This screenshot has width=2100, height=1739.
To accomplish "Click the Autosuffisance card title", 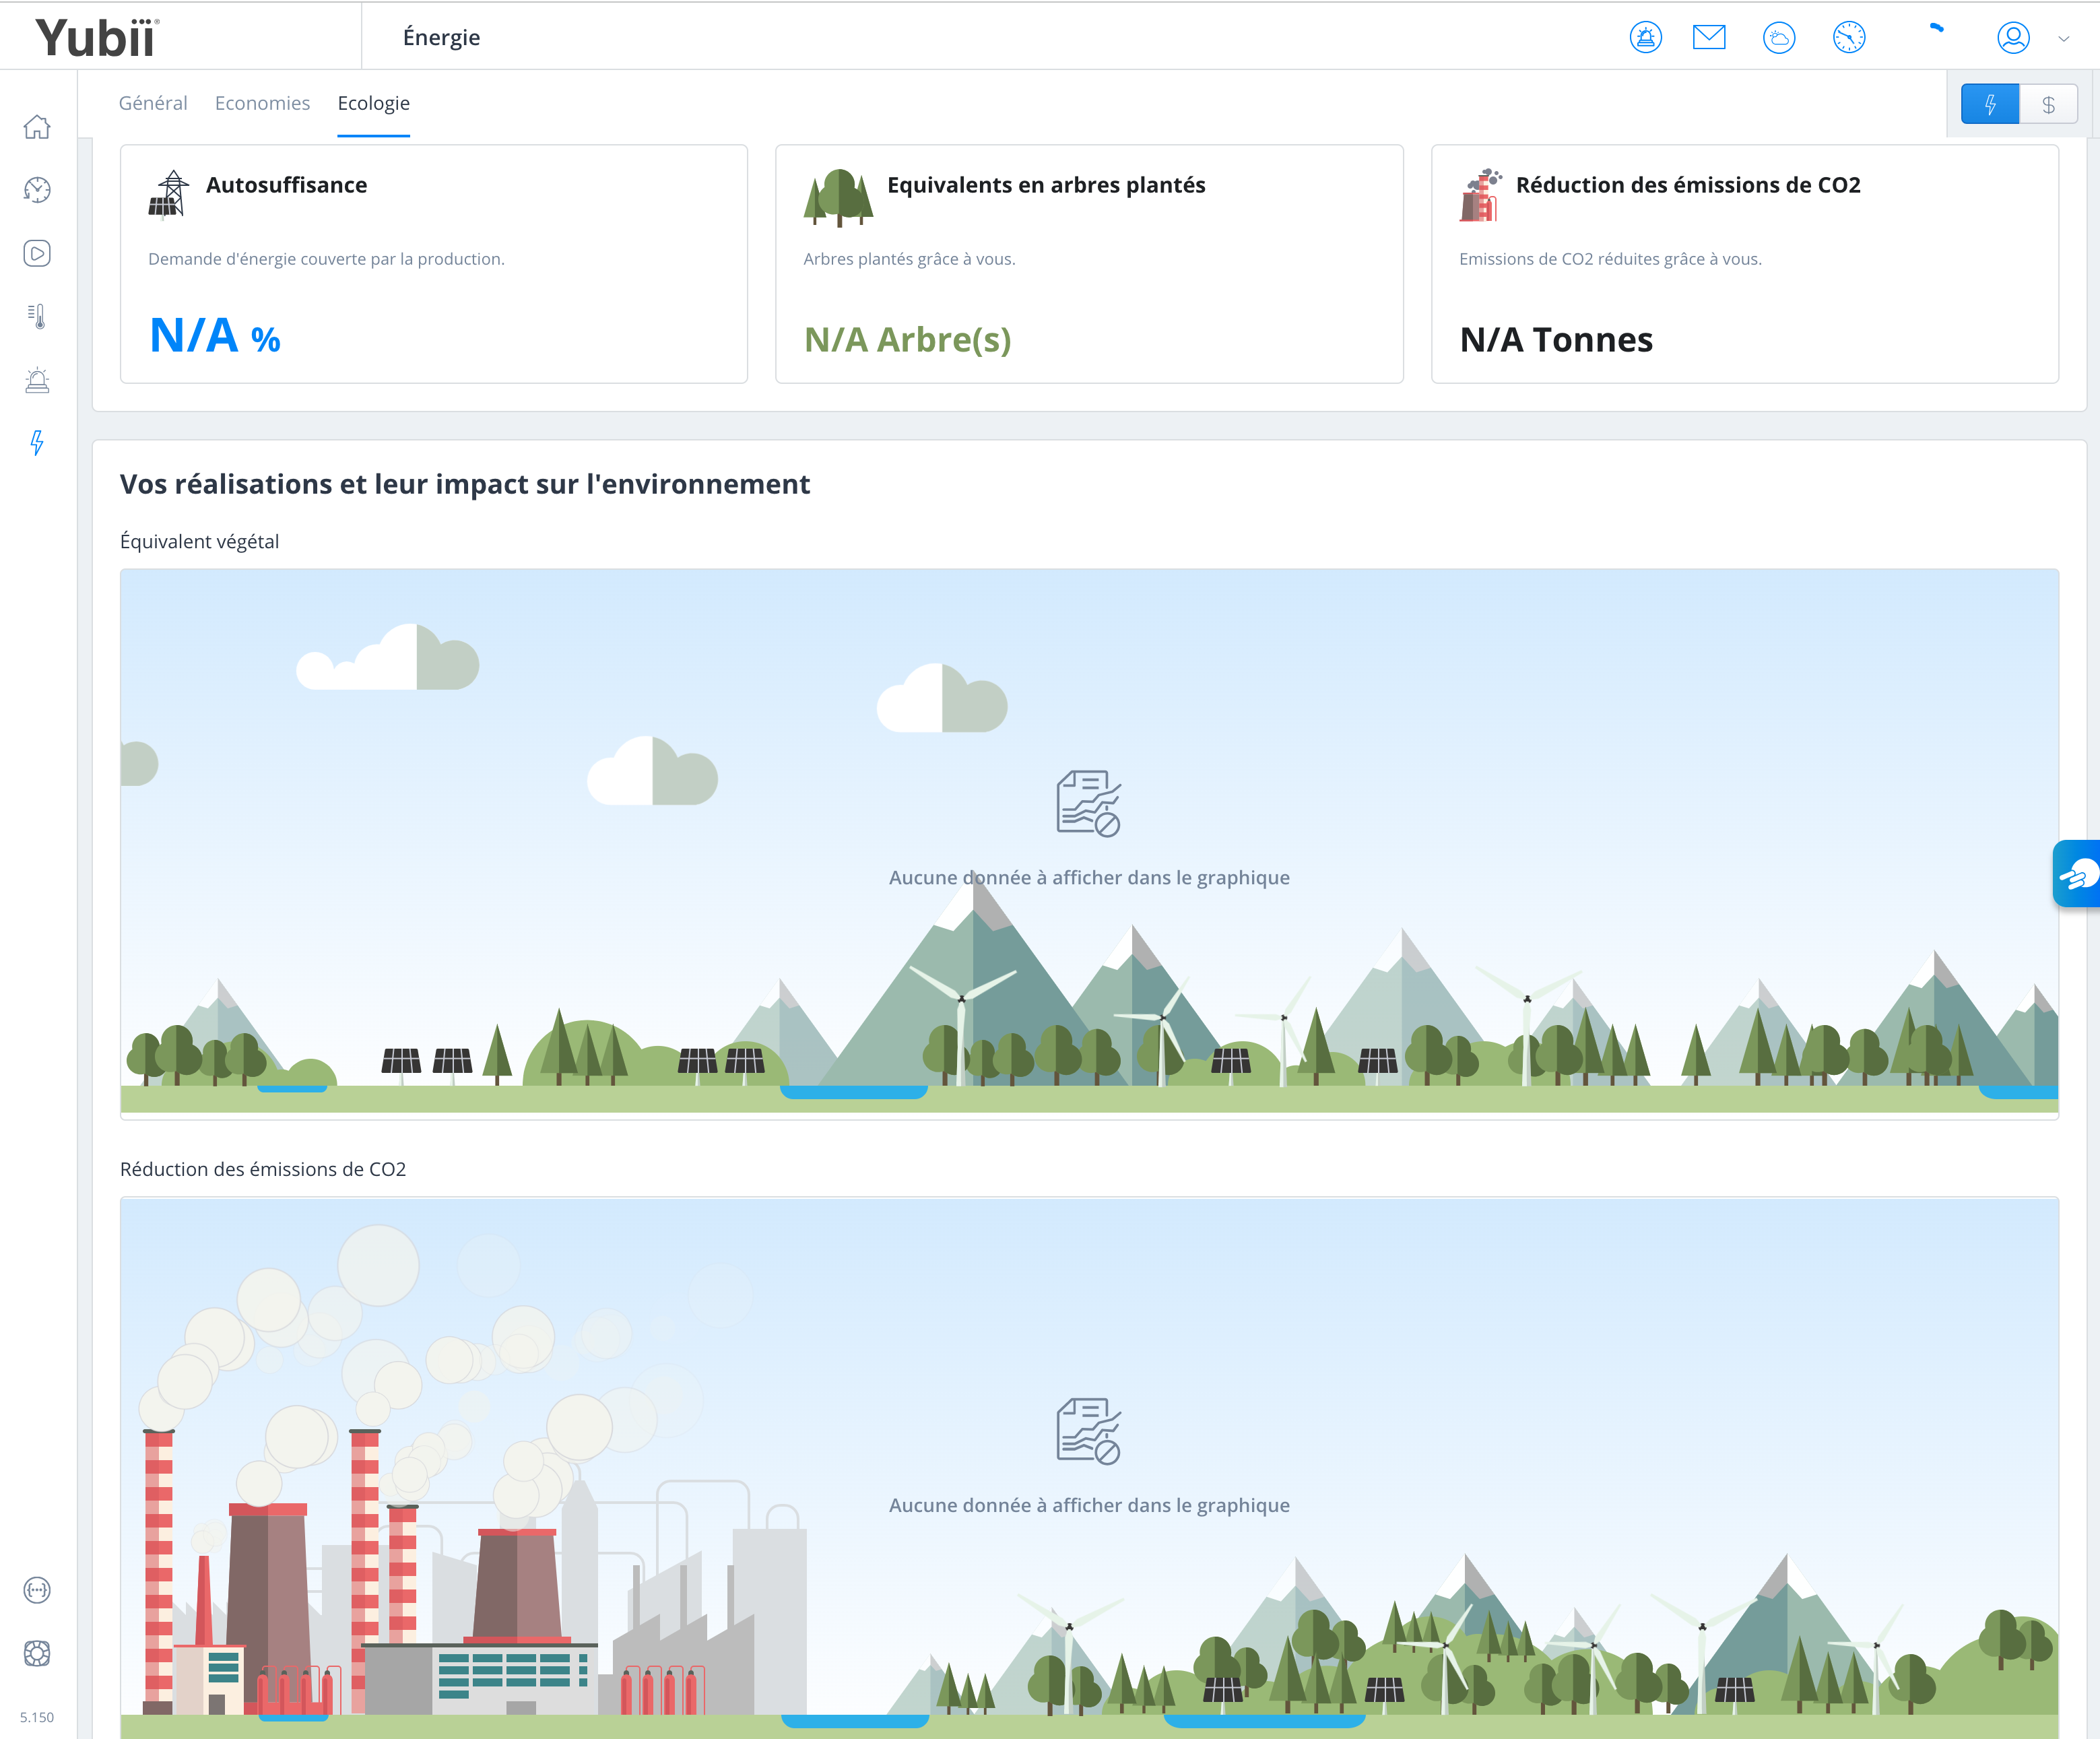I will pyautogui.click(x=286, y=185).
